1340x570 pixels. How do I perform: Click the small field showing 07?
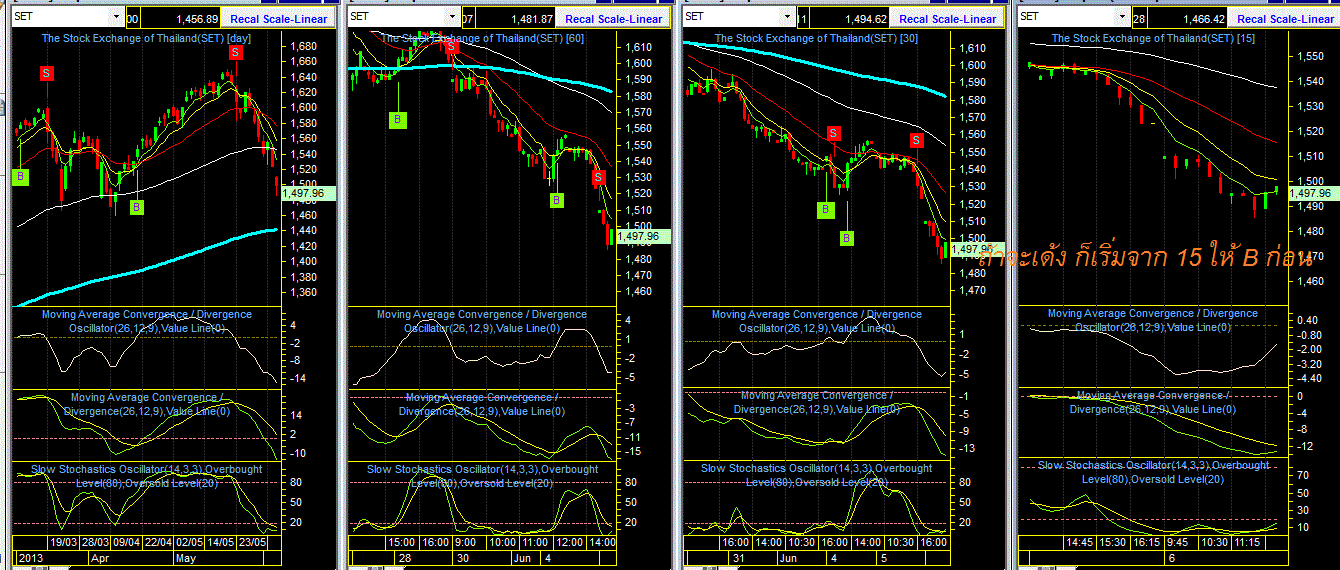coord(469,19)
